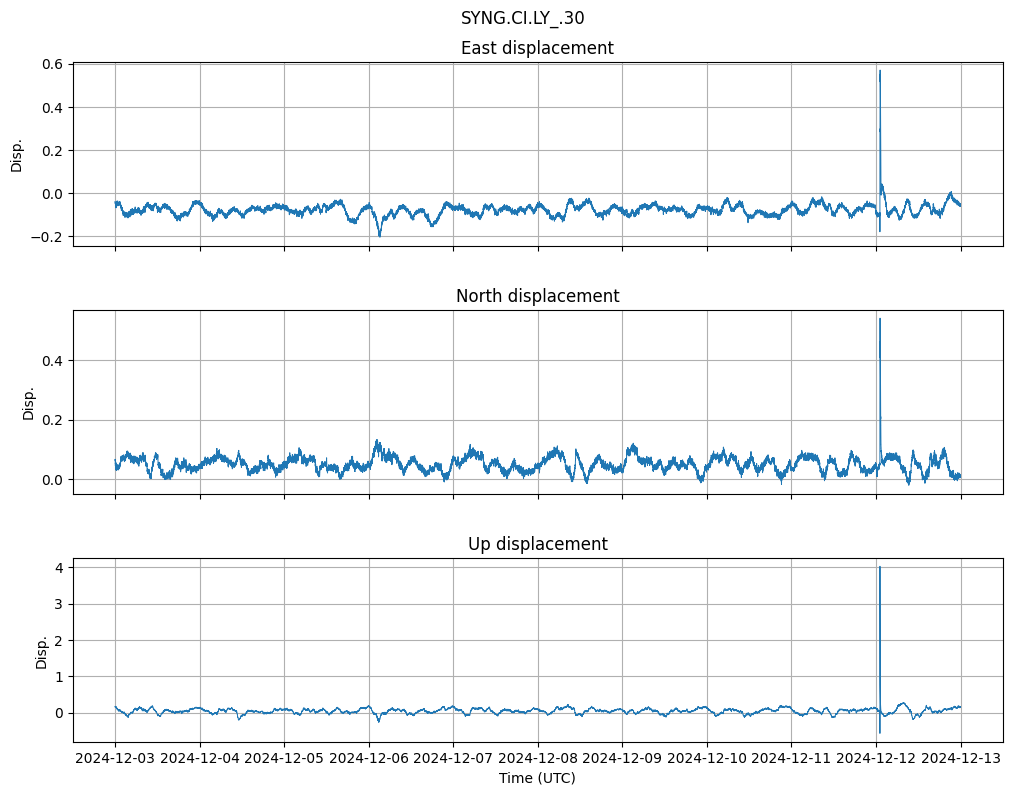Click the 0.6 tick on East y-axis
The height and width of the screenshot is (795, 1012).
52,64
